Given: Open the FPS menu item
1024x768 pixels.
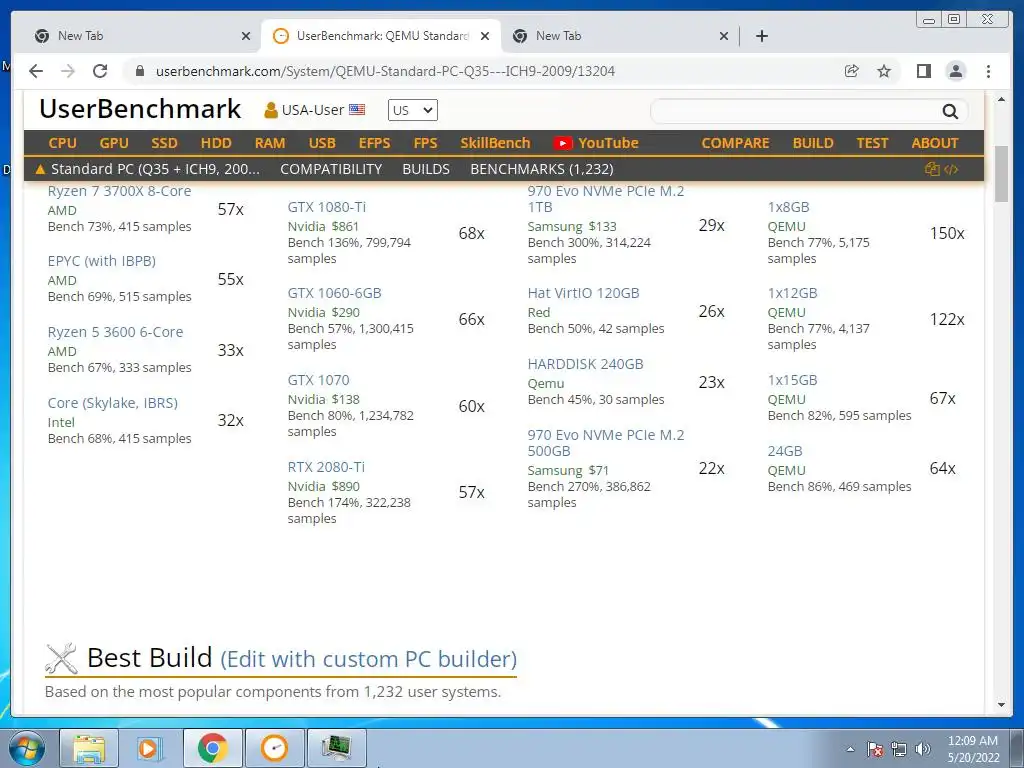Looking at the screenshot, I should tap(425, 143).
